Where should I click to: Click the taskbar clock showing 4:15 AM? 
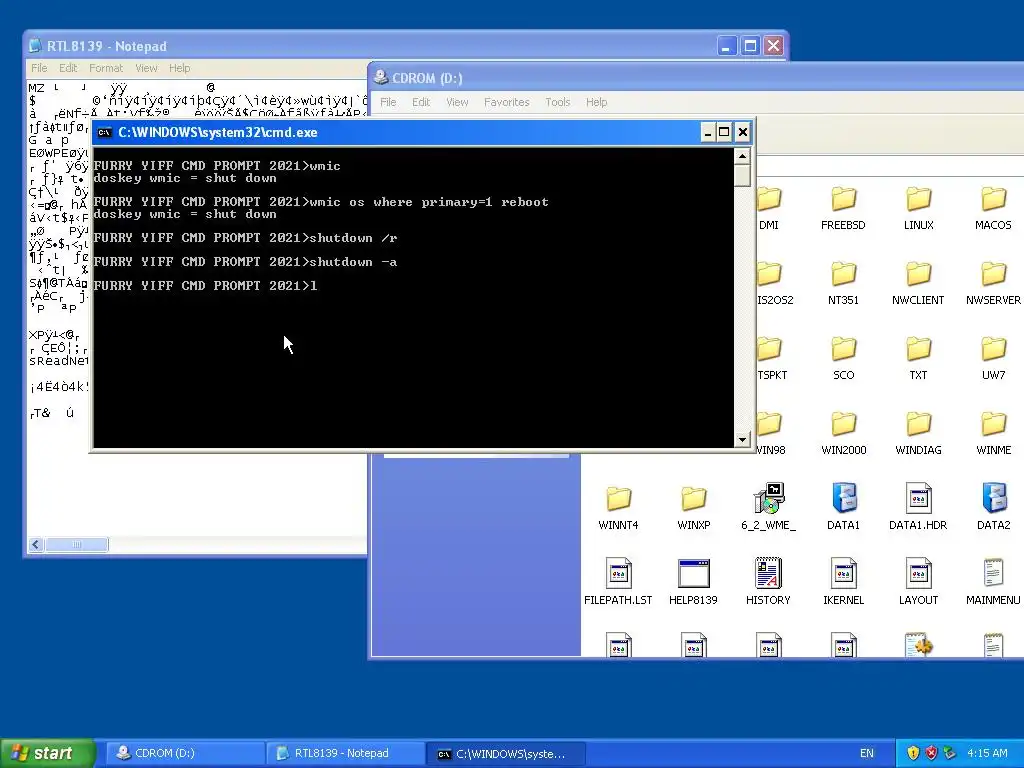point(987,753)
